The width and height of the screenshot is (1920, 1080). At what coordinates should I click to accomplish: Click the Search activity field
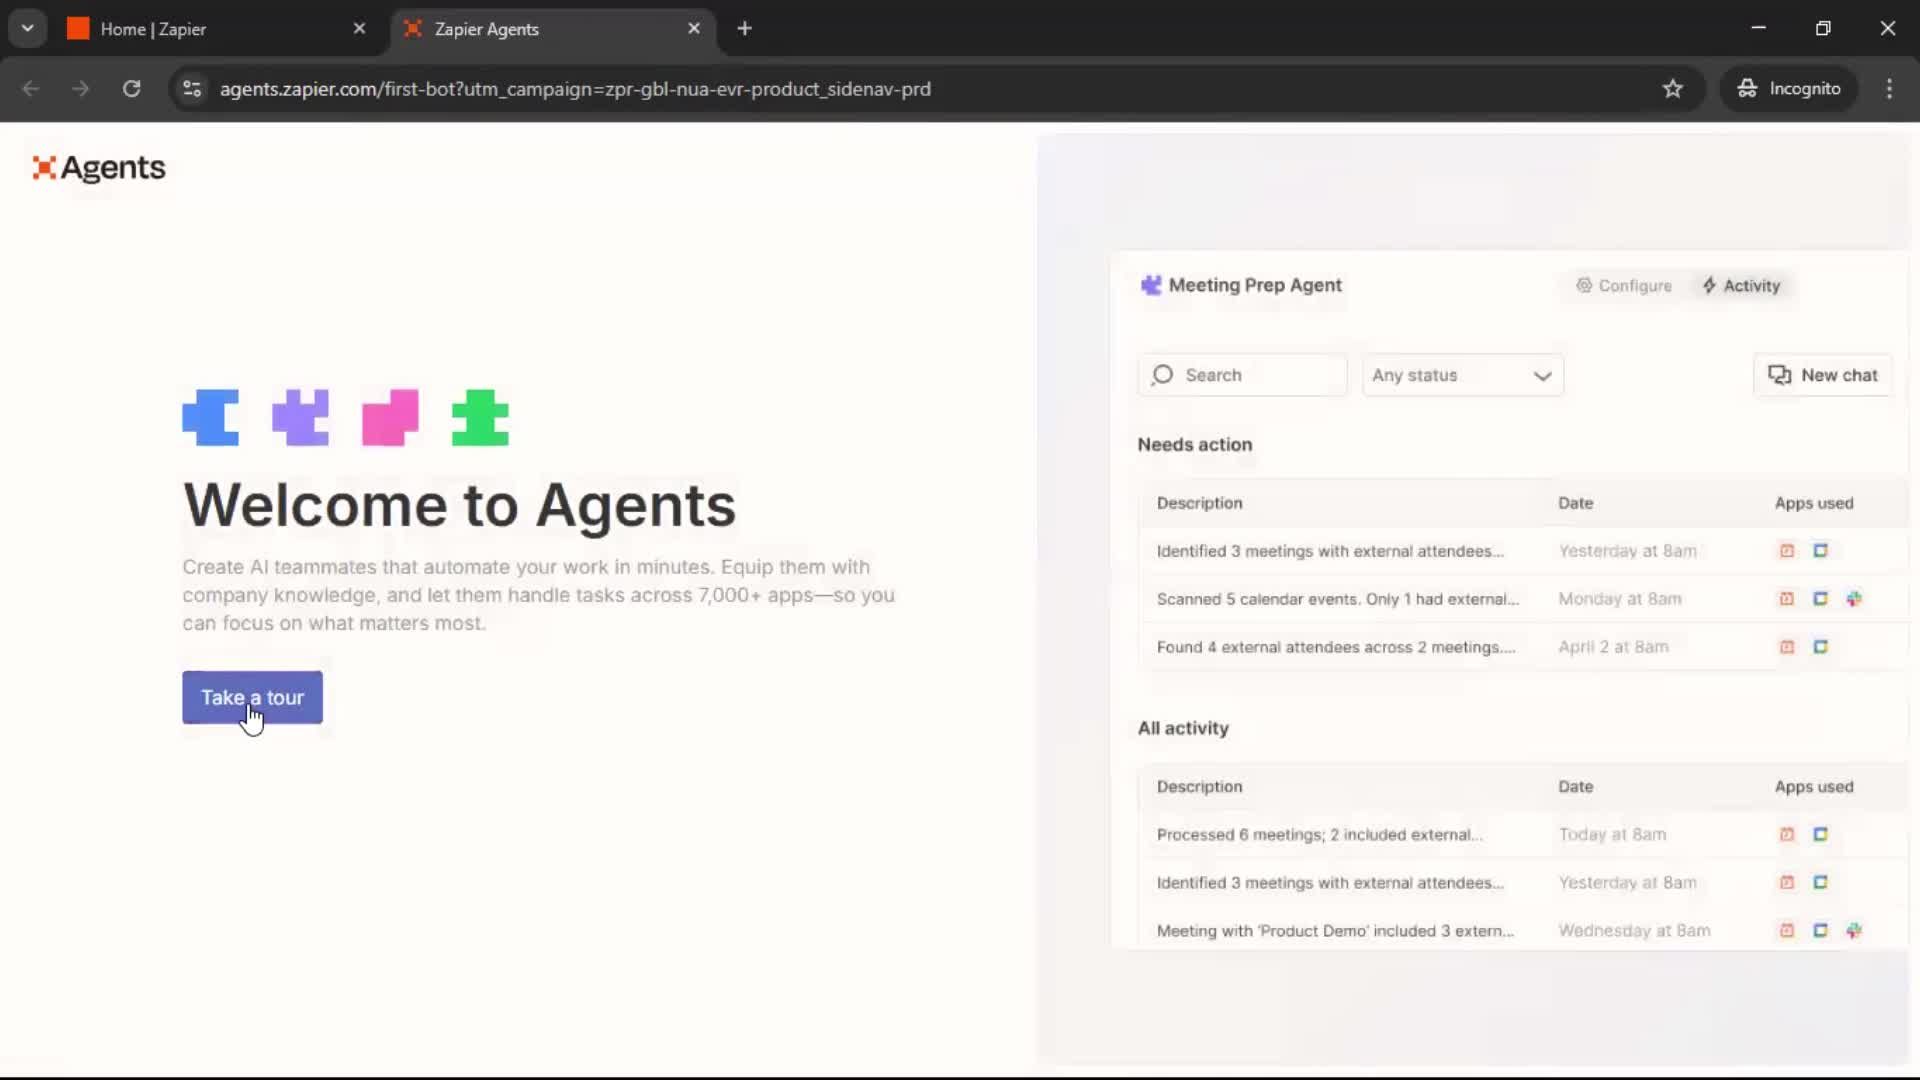[x=1243, y=375]
